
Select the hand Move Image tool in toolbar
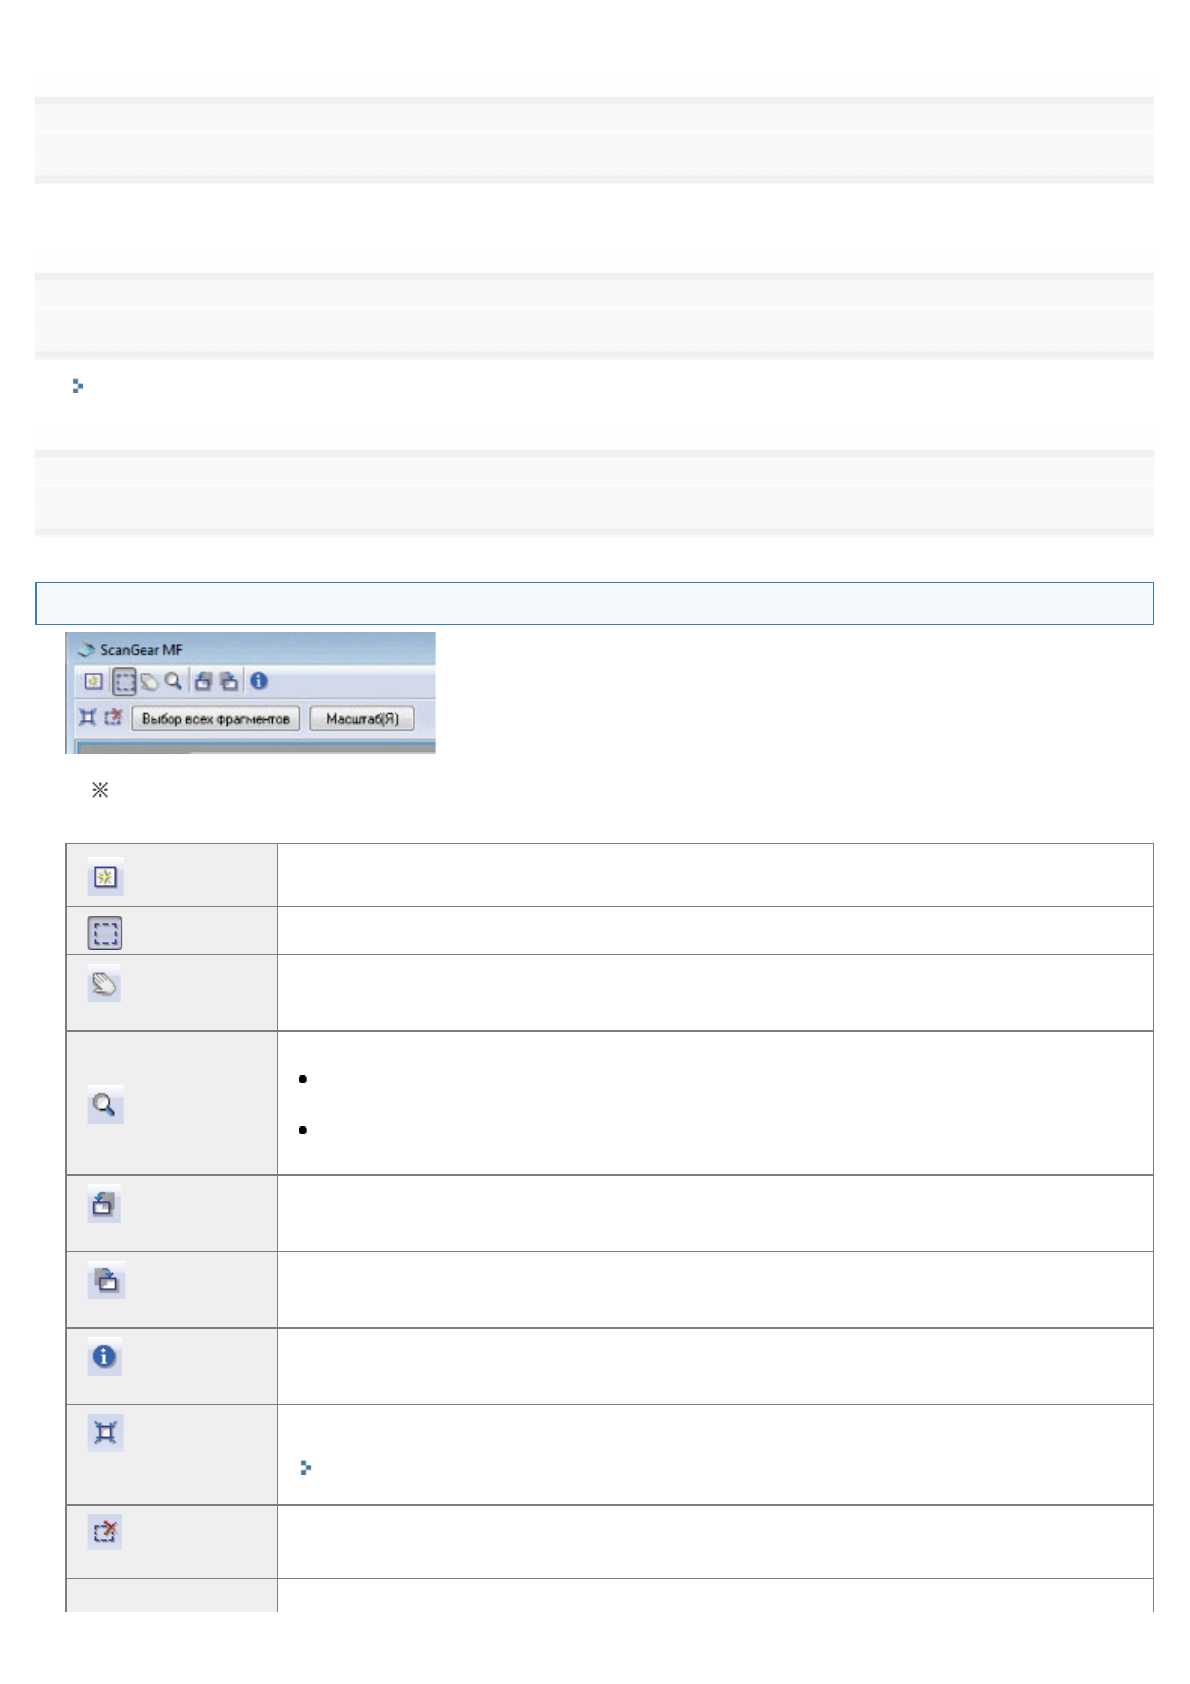coord(149,682)
